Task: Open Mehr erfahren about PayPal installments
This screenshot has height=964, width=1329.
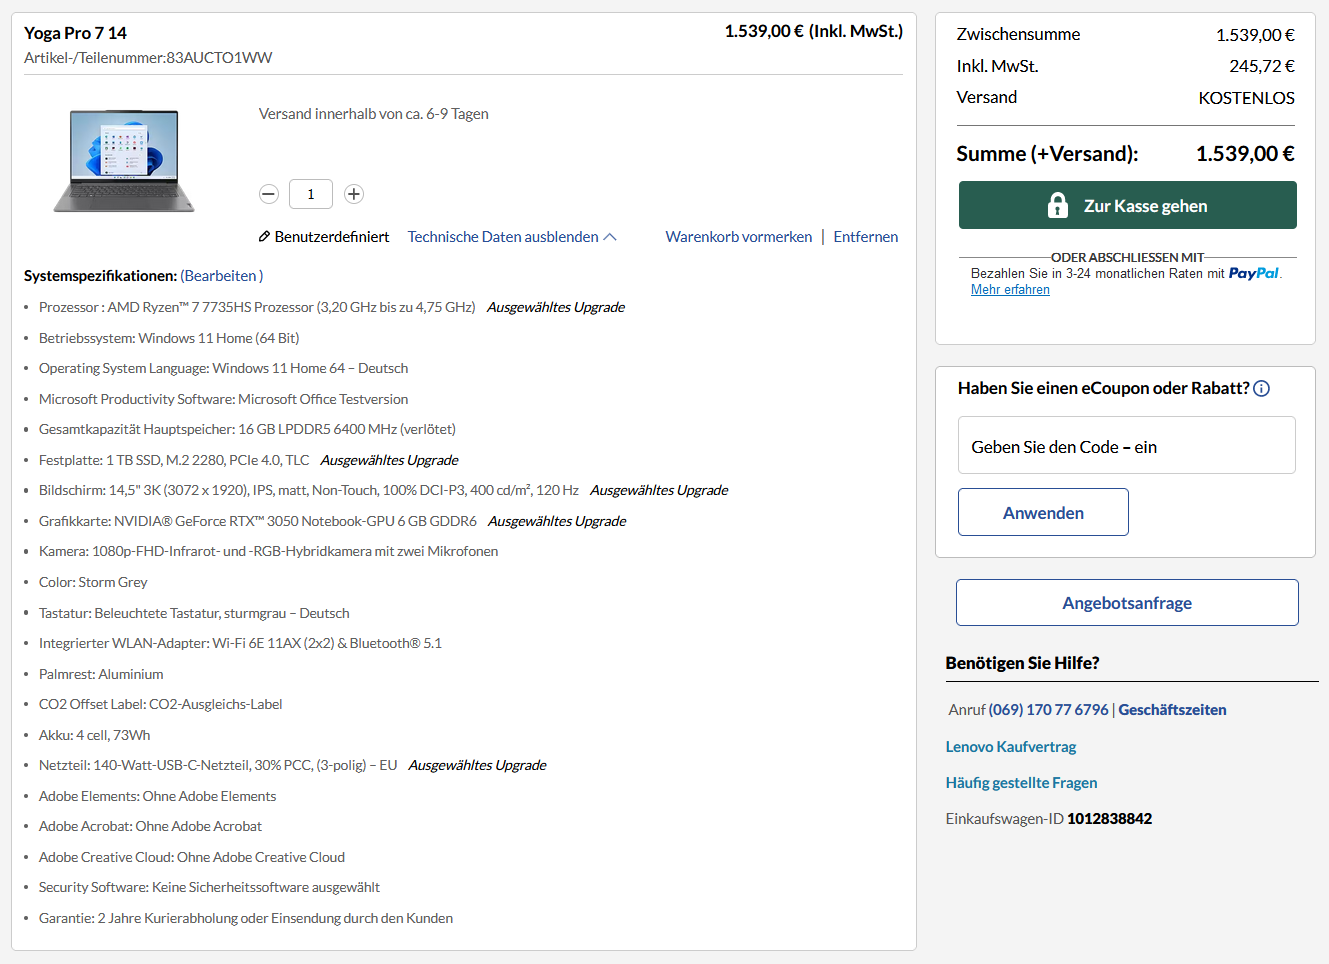Action: pyautogui.click(x=1010, y=289)
